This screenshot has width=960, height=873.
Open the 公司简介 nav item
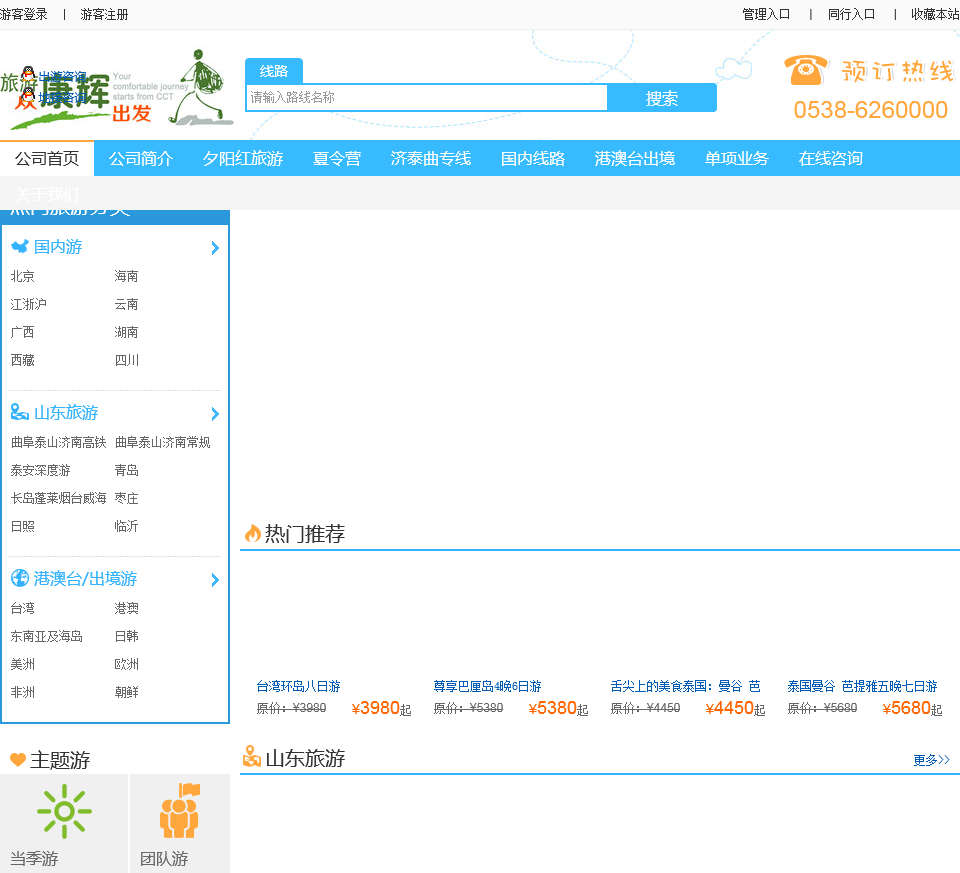141,159
